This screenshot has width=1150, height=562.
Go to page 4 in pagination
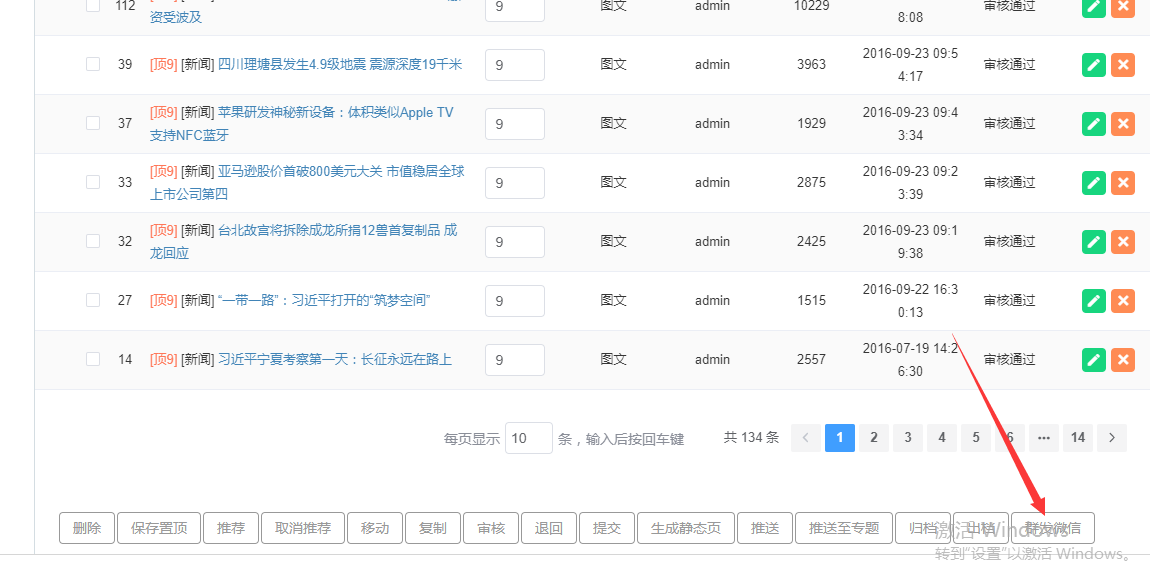point(942,438)
